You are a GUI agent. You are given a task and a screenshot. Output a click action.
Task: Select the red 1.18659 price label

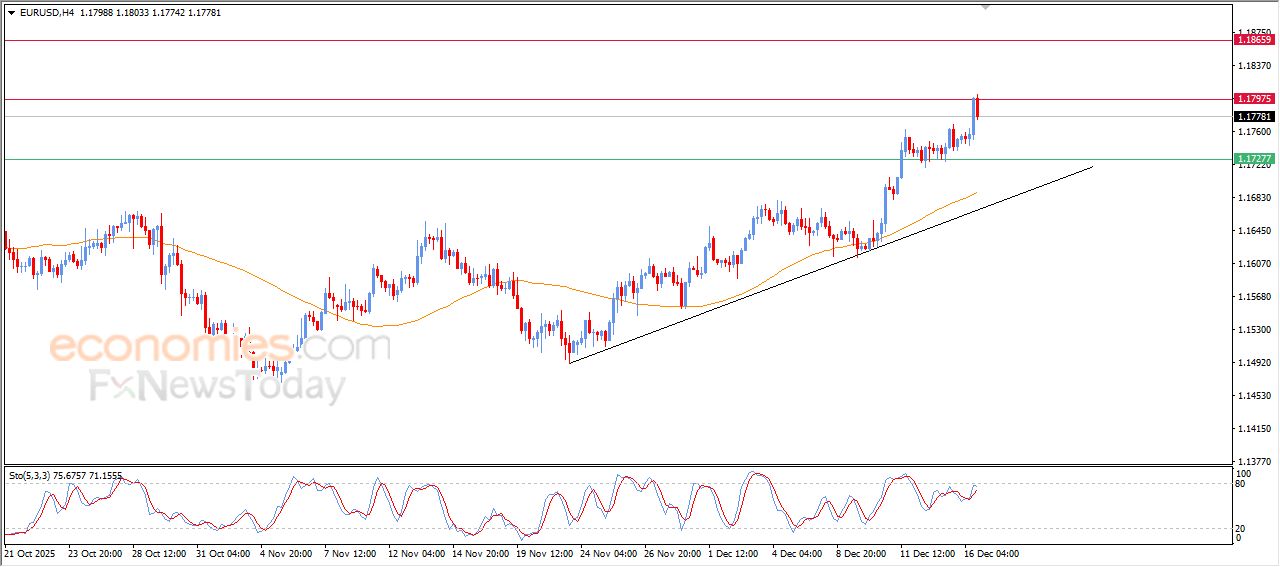(x=1254, y=39)
